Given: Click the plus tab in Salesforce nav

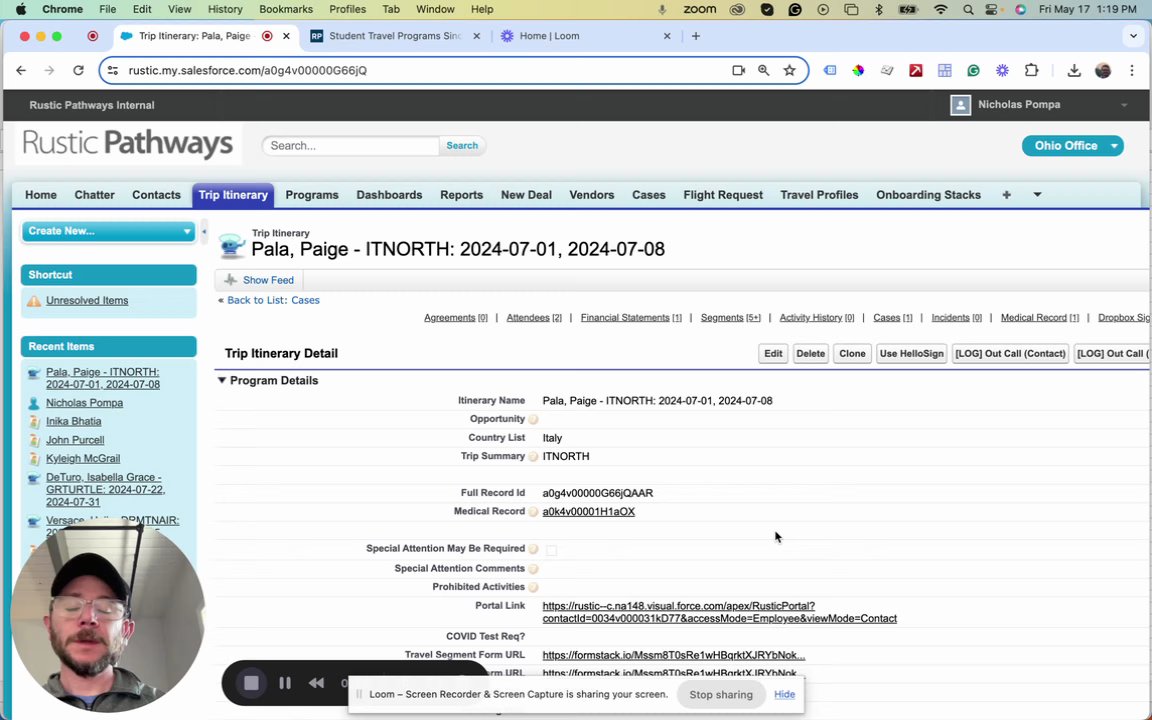Looking at the screenshot, I should point(1007,195).
